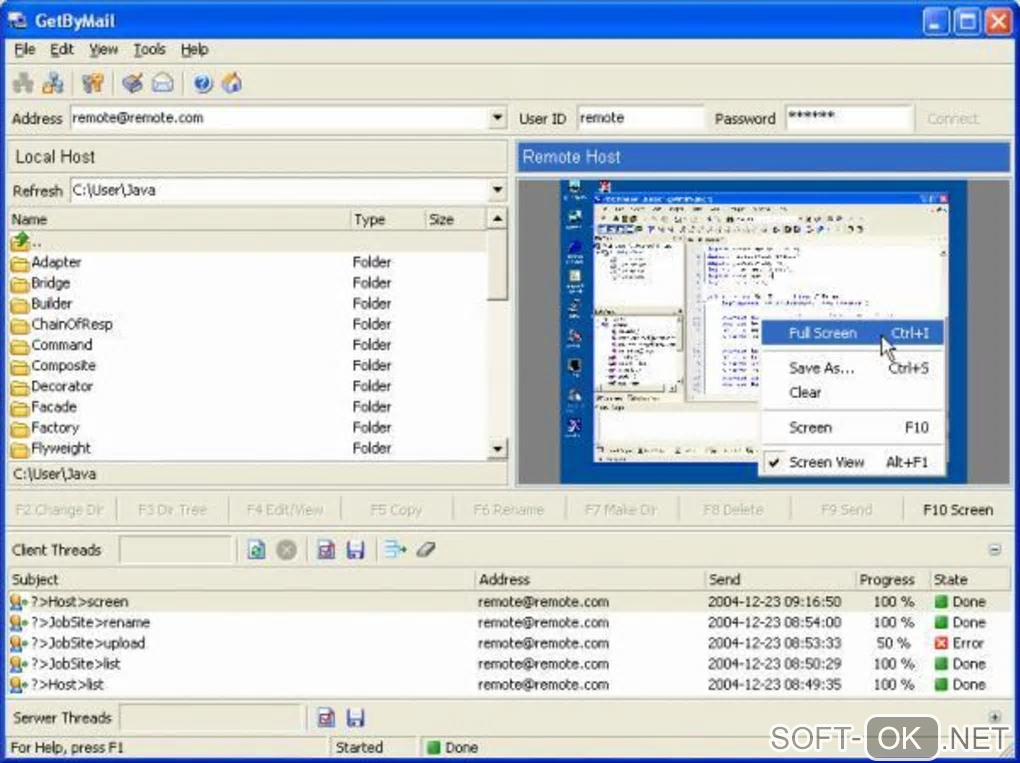1020x763 pixels.
Task: Choose Clear from the context menu
Action: pyautogui.click(x=852, y=393)
